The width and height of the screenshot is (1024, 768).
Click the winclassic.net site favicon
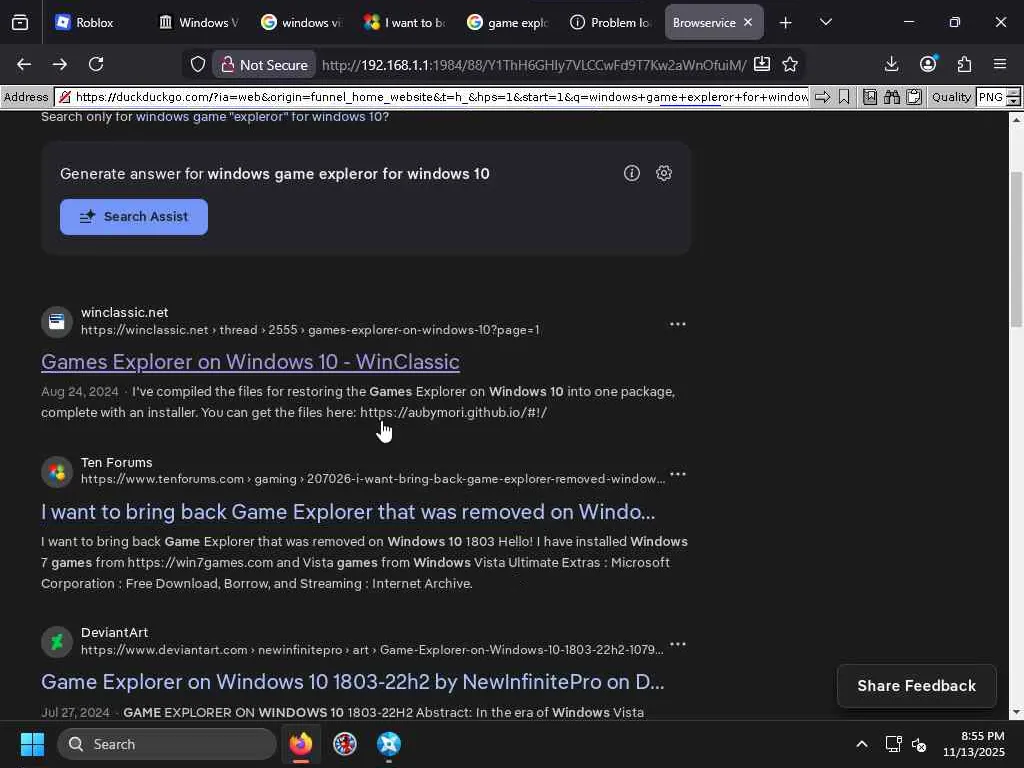[x=57, y=321]
